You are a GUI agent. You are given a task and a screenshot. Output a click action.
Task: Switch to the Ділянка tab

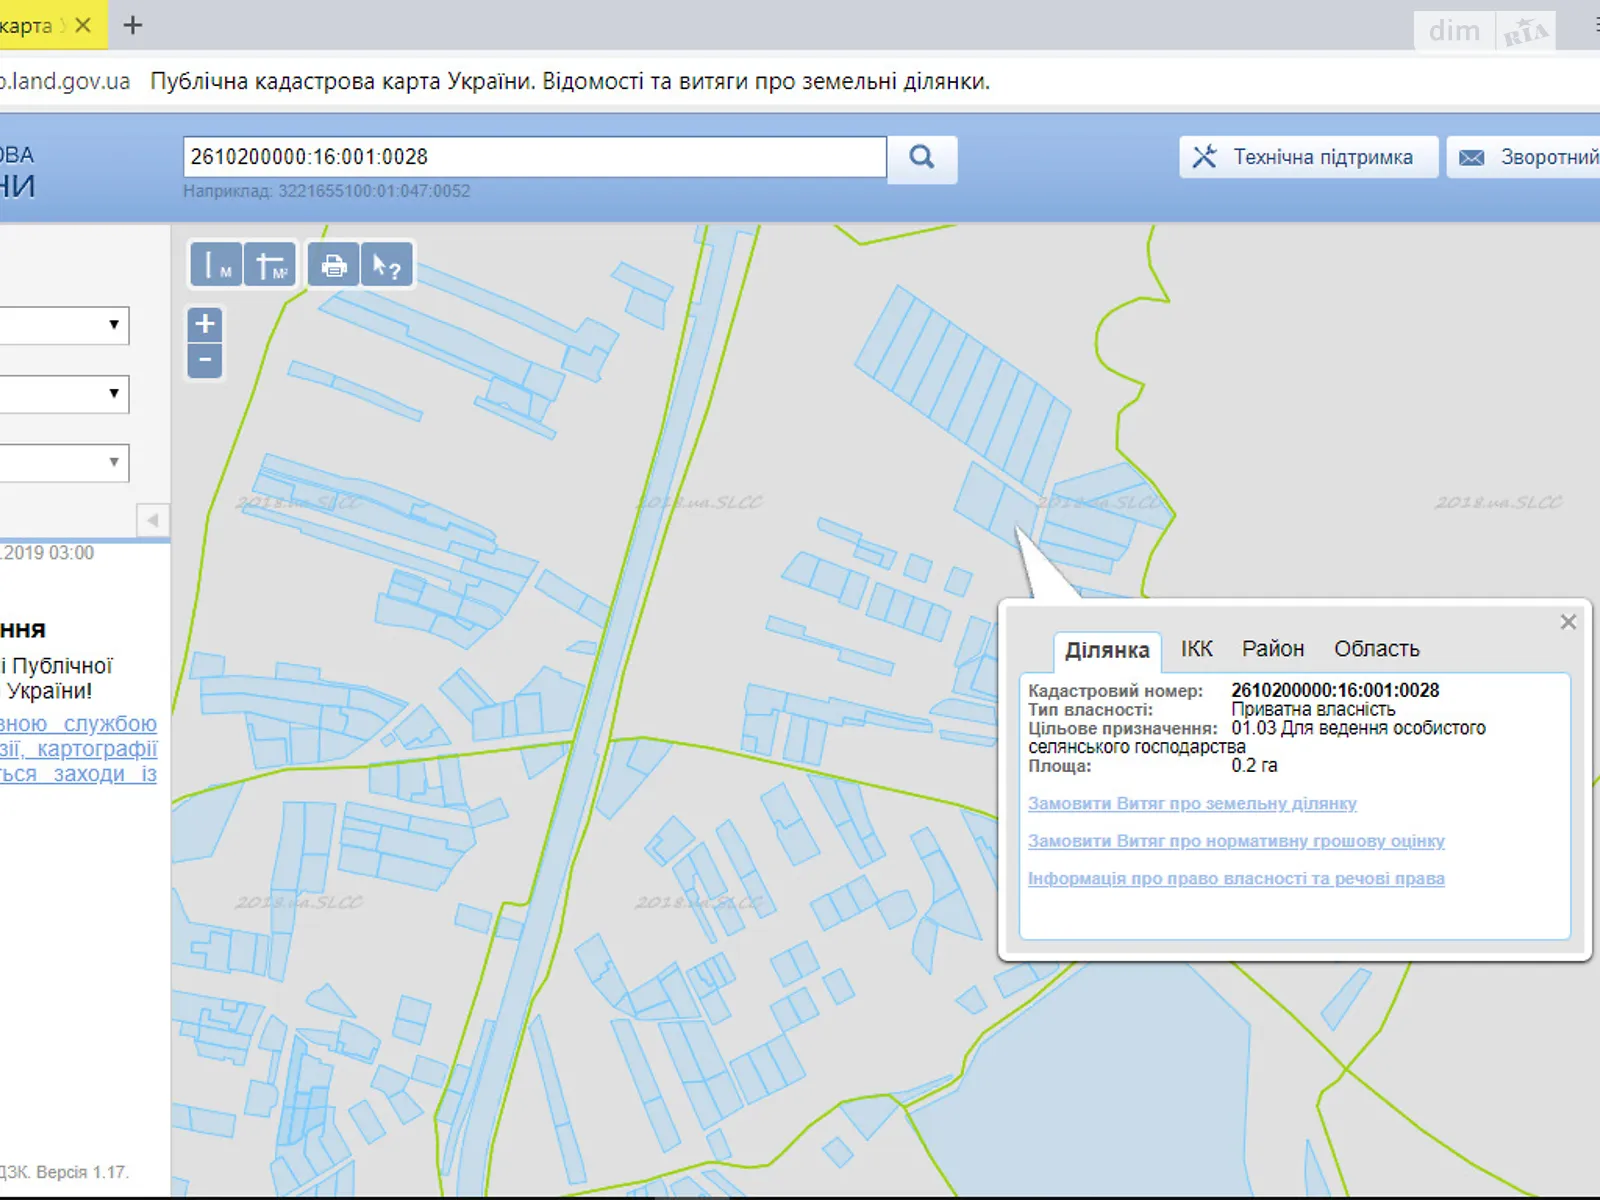tap(1107, 650)
